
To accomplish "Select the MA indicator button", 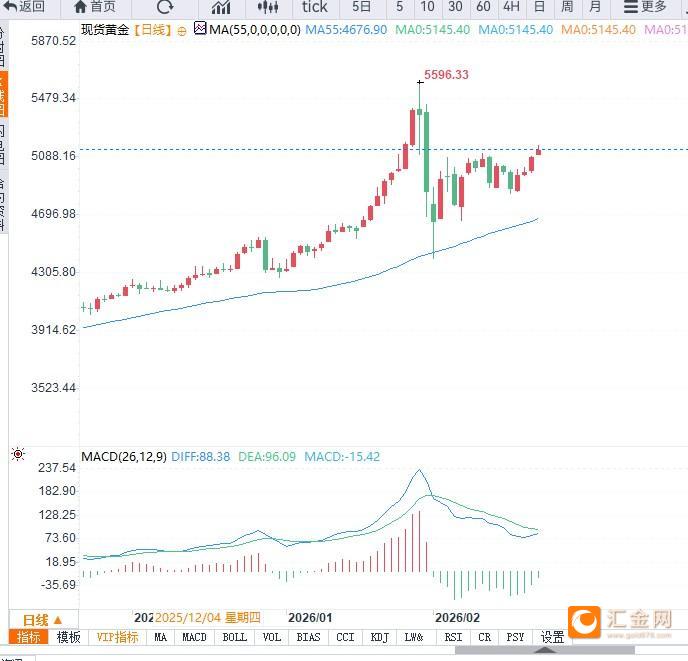I will 161,637.
